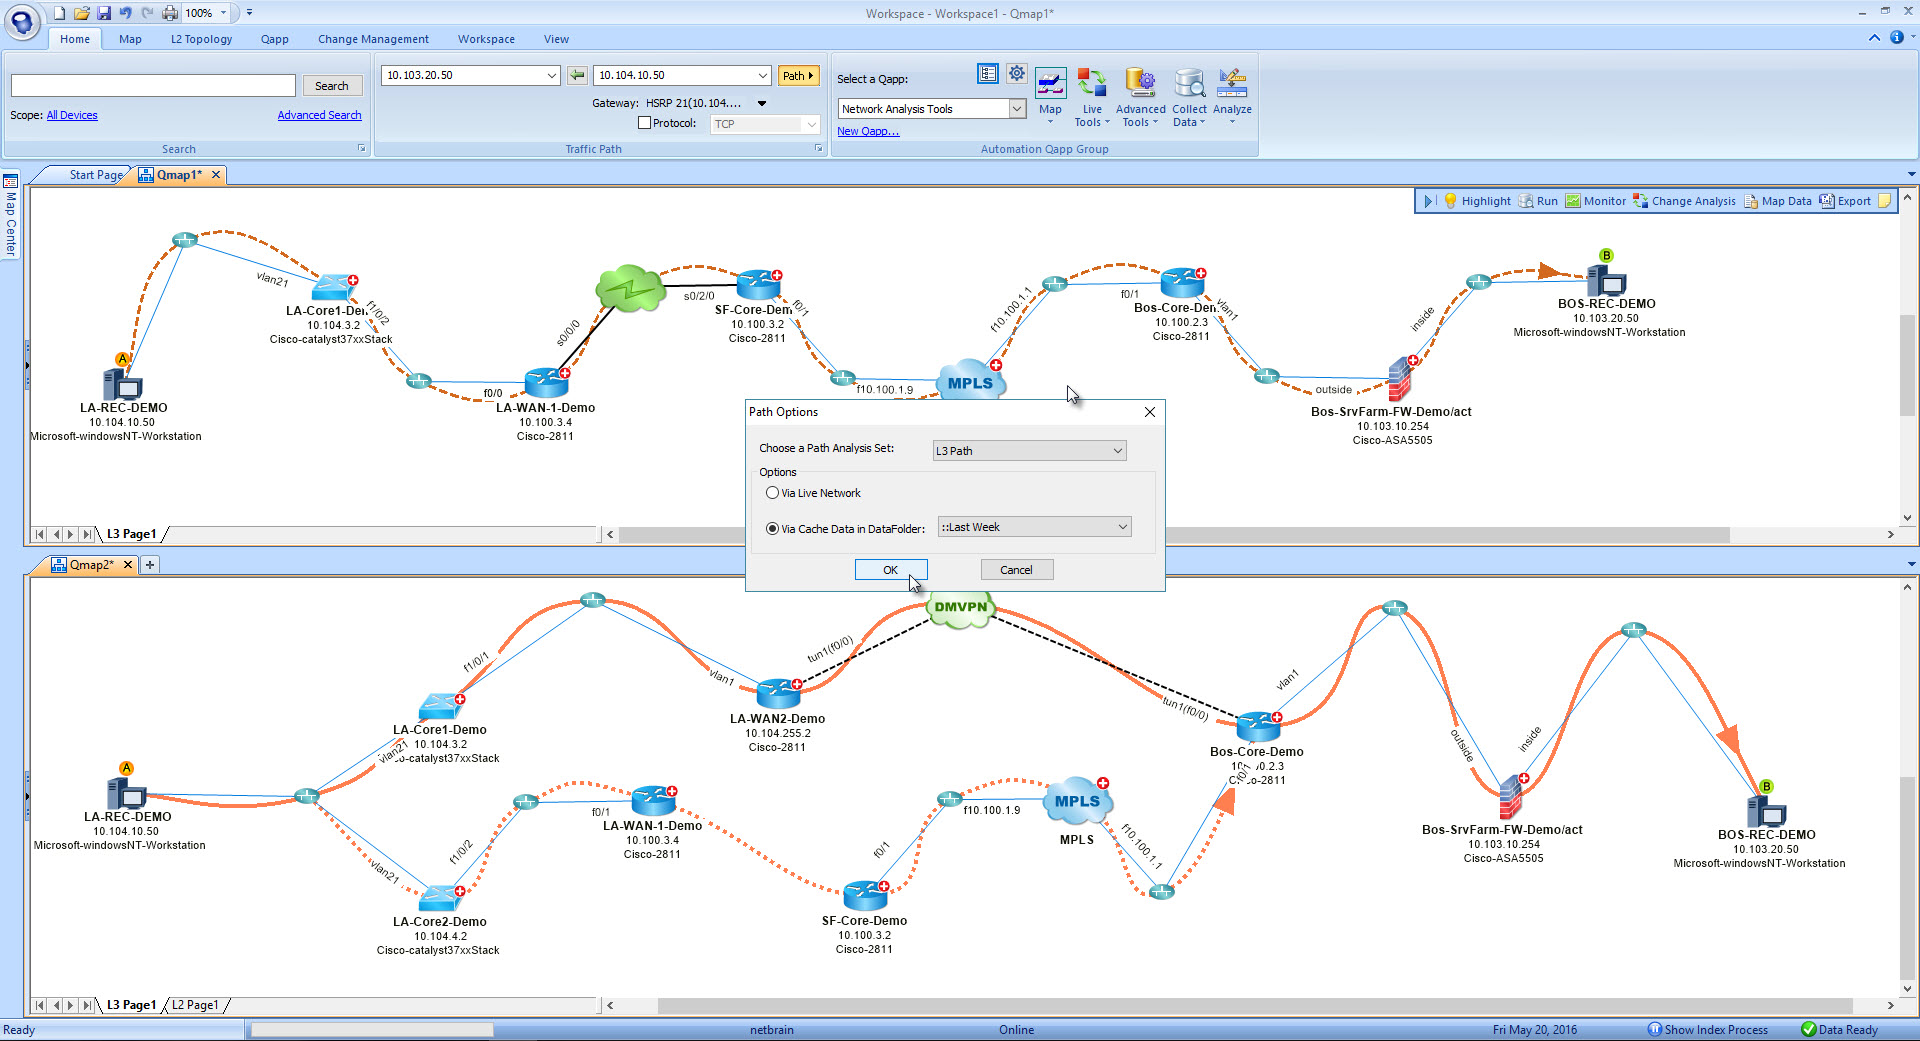Switch to the L2 Topology ribbon tab

[200, 38]
